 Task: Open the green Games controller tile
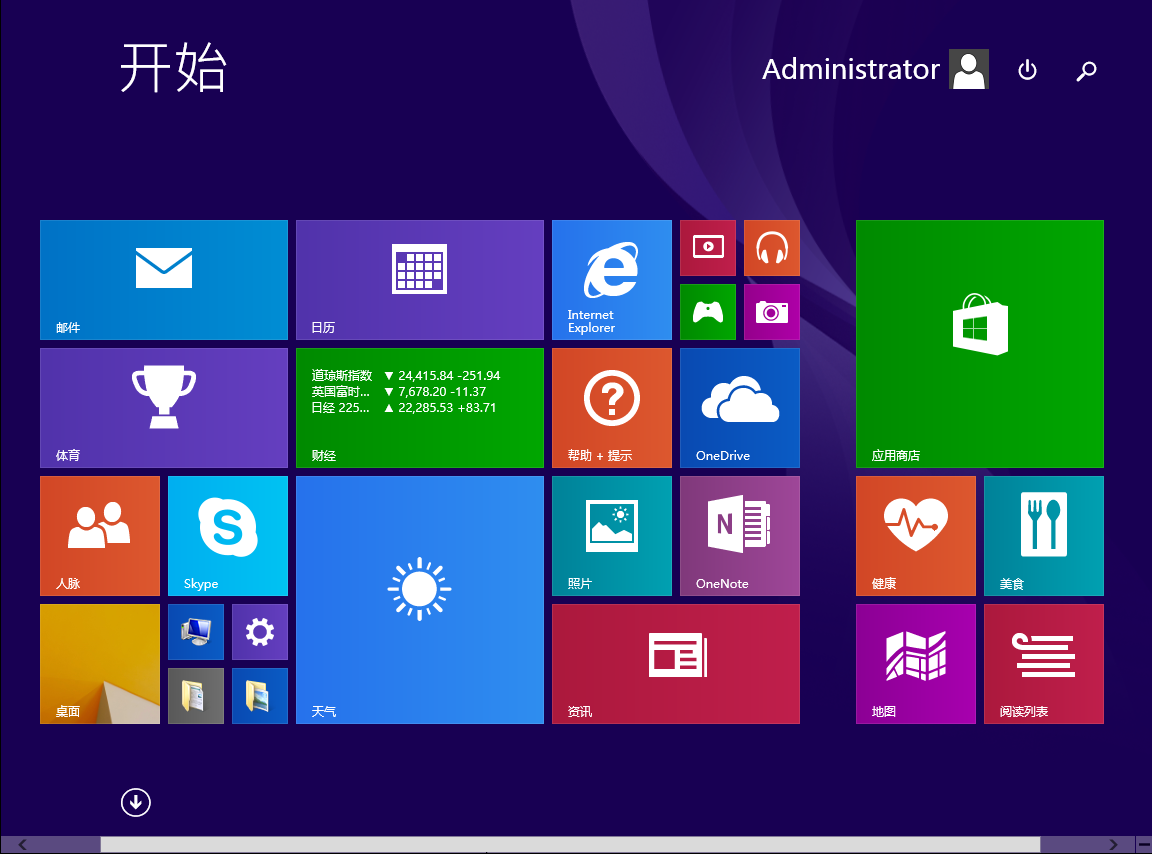(708, 312)
